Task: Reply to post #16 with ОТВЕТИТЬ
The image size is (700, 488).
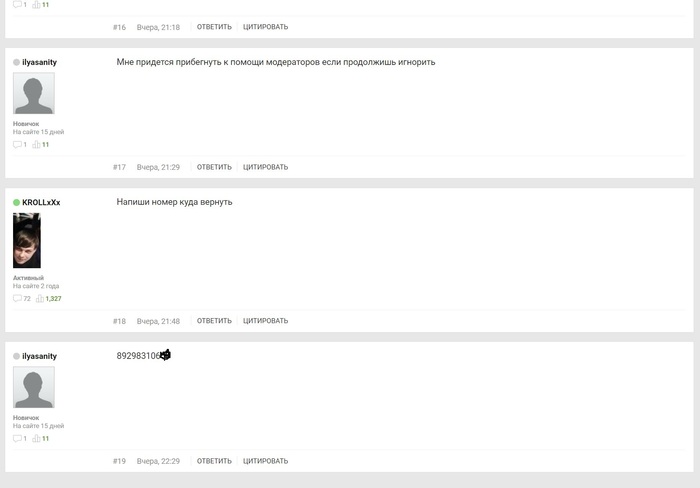Action: pyautogui.click(x=214, y=27)
